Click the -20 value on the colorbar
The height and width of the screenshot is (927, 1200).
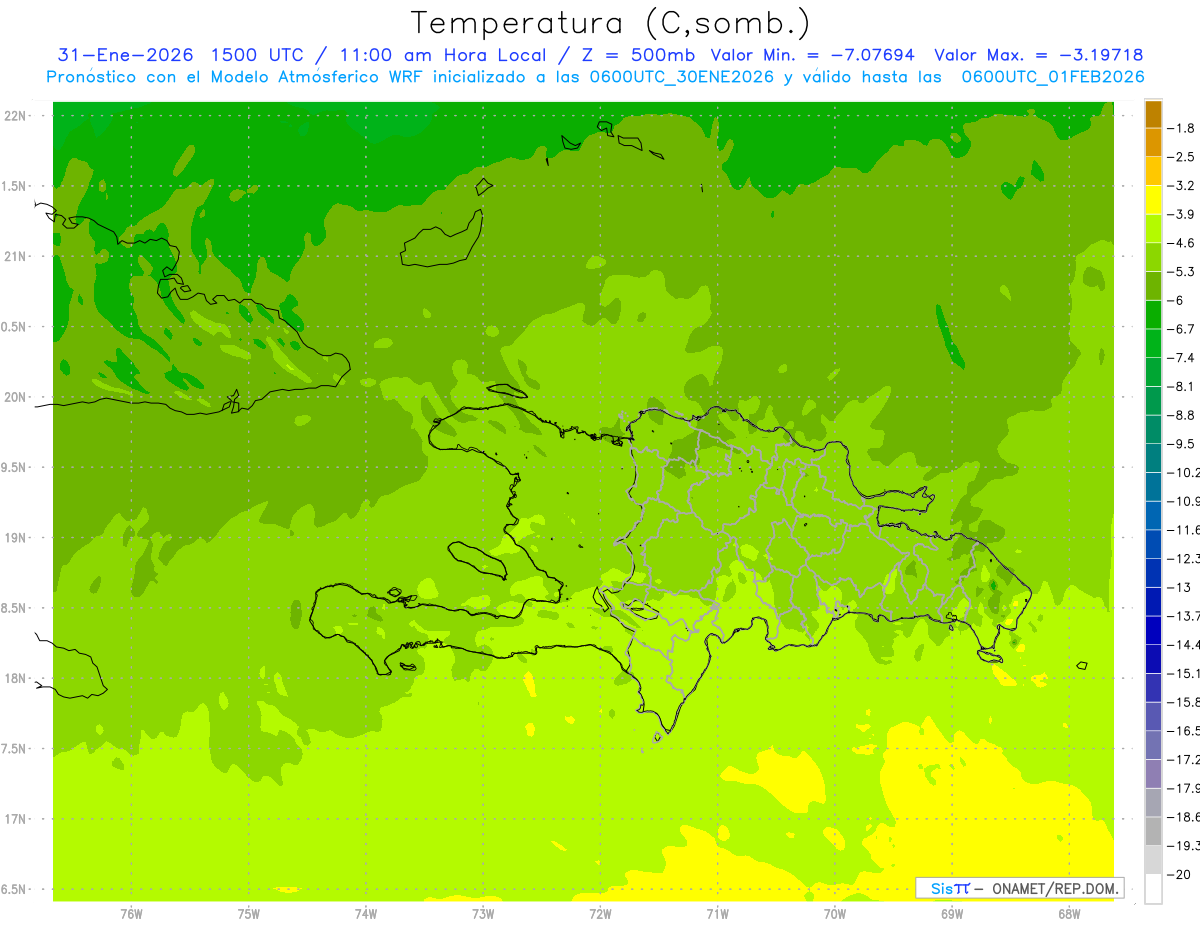1179,874
